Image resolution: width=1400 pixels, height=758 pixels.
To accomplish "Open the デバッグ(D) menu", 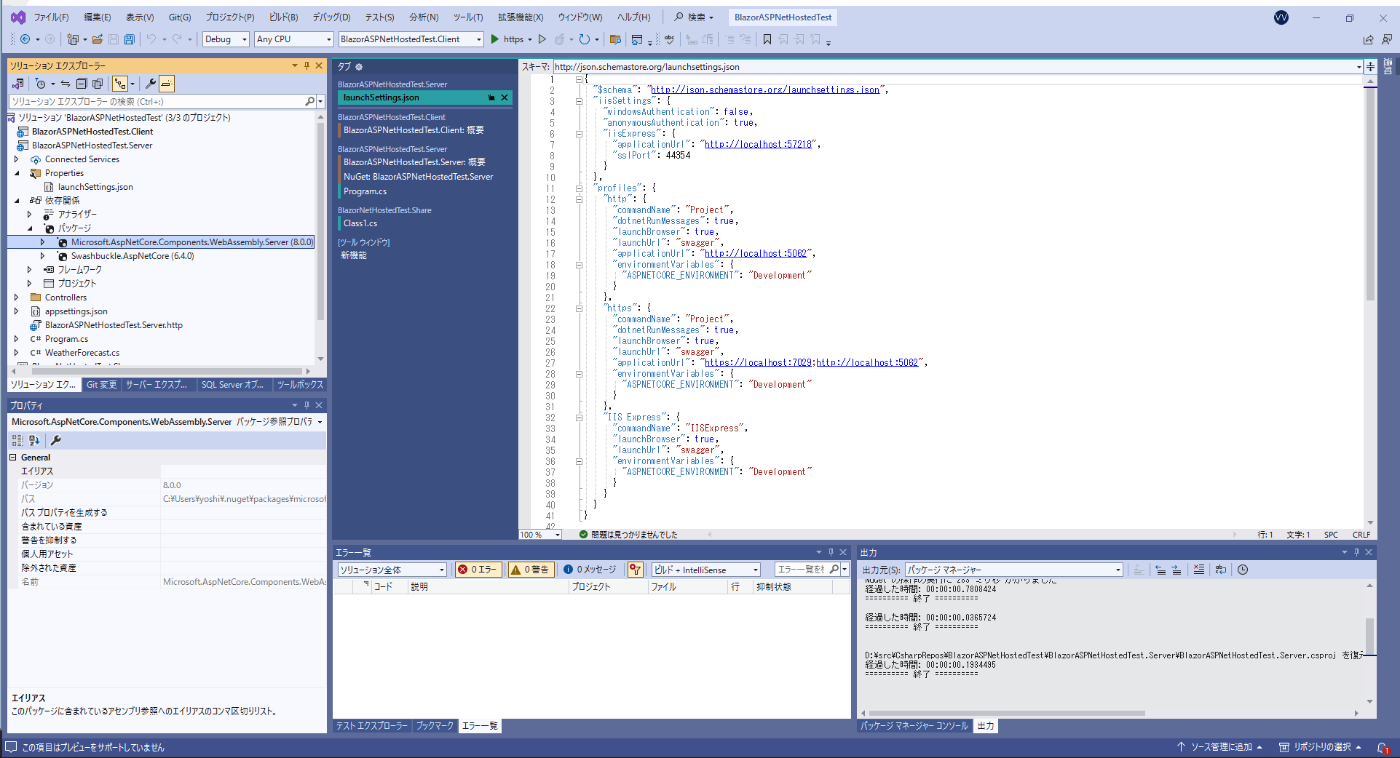I will [331, 17].
